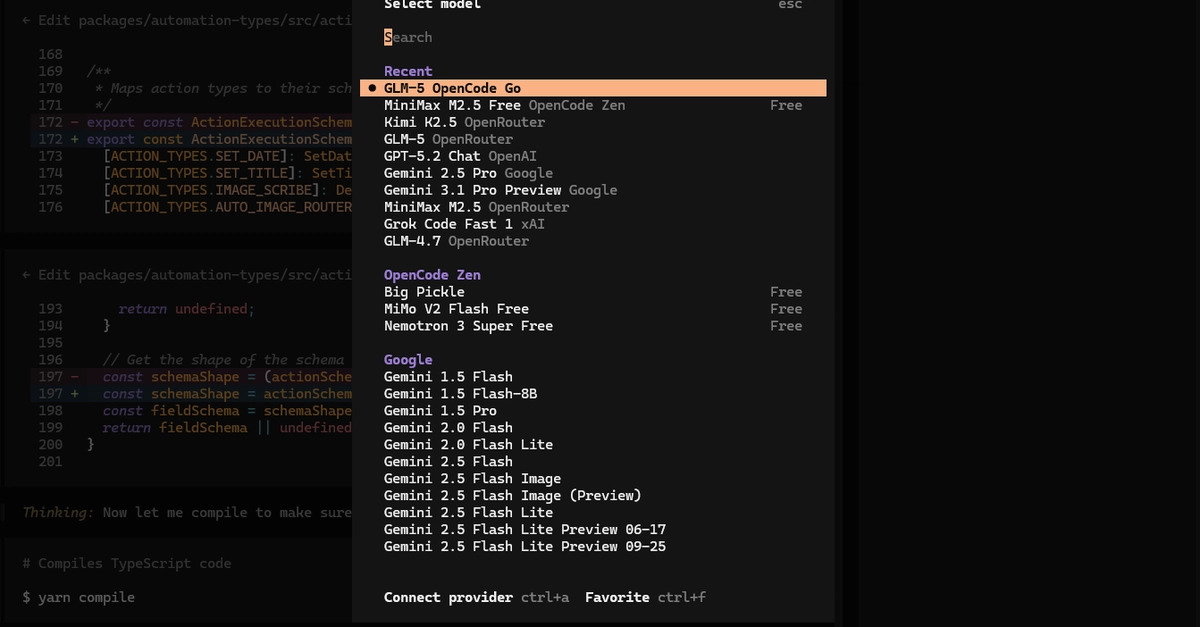Click Free tag beside Nemotron 3 Super
The image size is (1200, 627).
(x=786, y=326)
